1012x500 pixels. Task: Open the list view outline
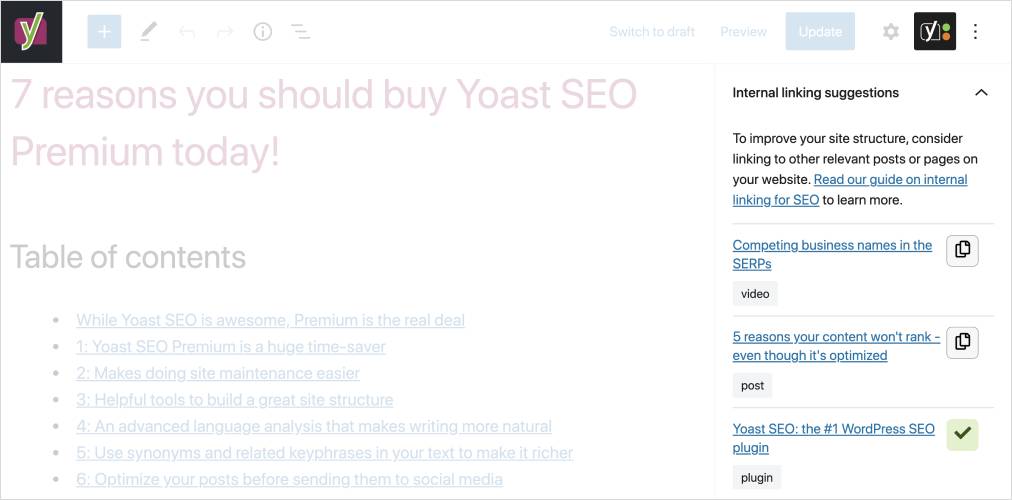pyautogui.click(x=300, y=32)
